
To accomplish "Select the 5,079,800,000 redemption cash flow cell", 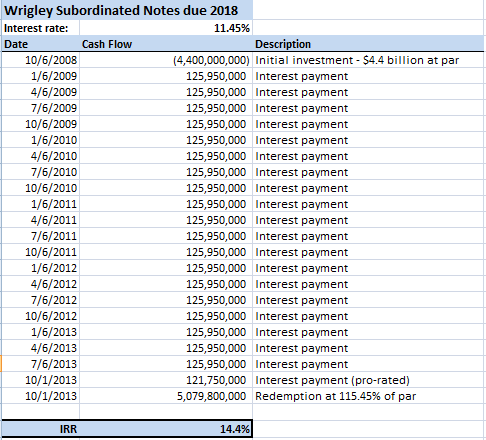I will point(166,396).
